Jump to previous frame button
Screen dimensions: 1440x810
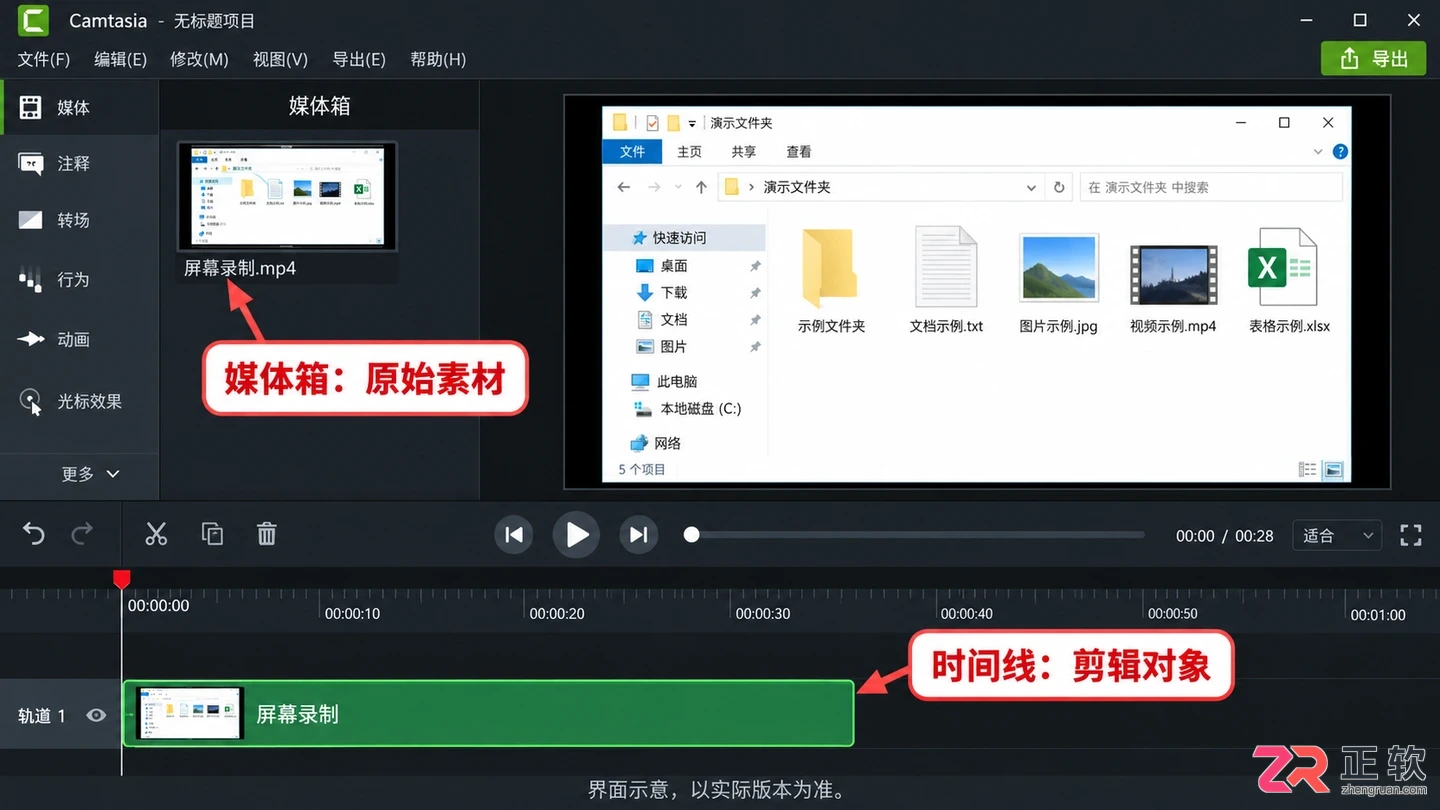click(x=514, y=535)
